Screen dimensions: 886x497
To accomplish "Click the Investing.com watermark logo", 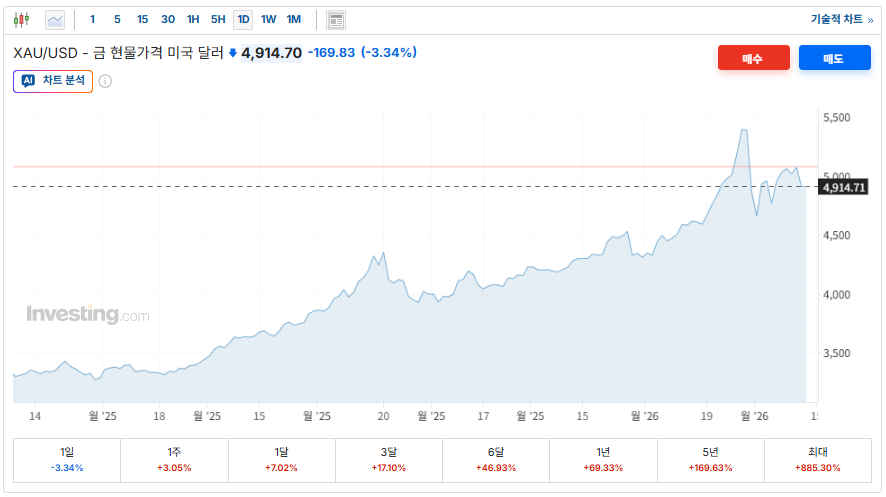I will (x=88, y=315).
